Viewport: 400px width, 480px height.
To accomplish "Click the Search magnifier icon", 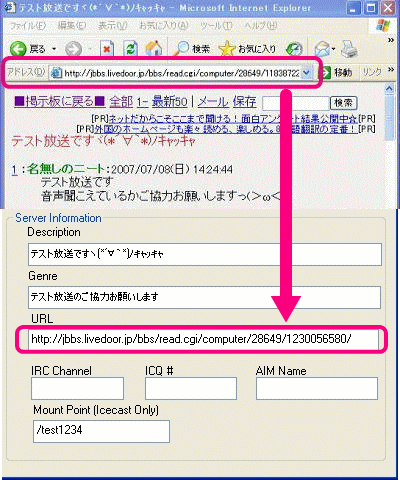I will pyautogui.click(x=182, y=49).
